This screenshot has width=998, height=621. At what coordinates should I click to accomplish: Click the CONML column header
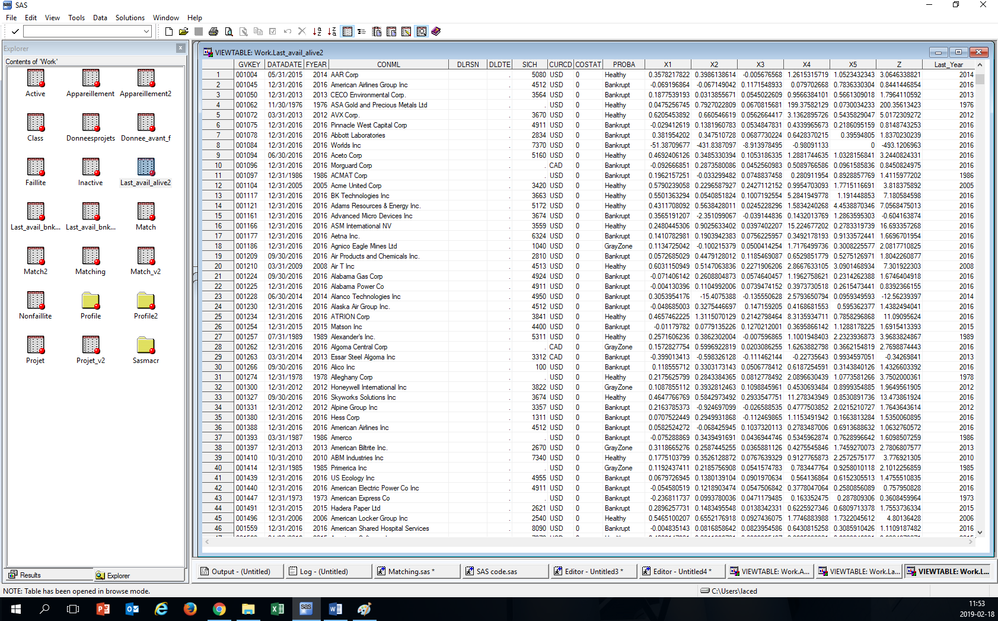[x=388, y=64]
